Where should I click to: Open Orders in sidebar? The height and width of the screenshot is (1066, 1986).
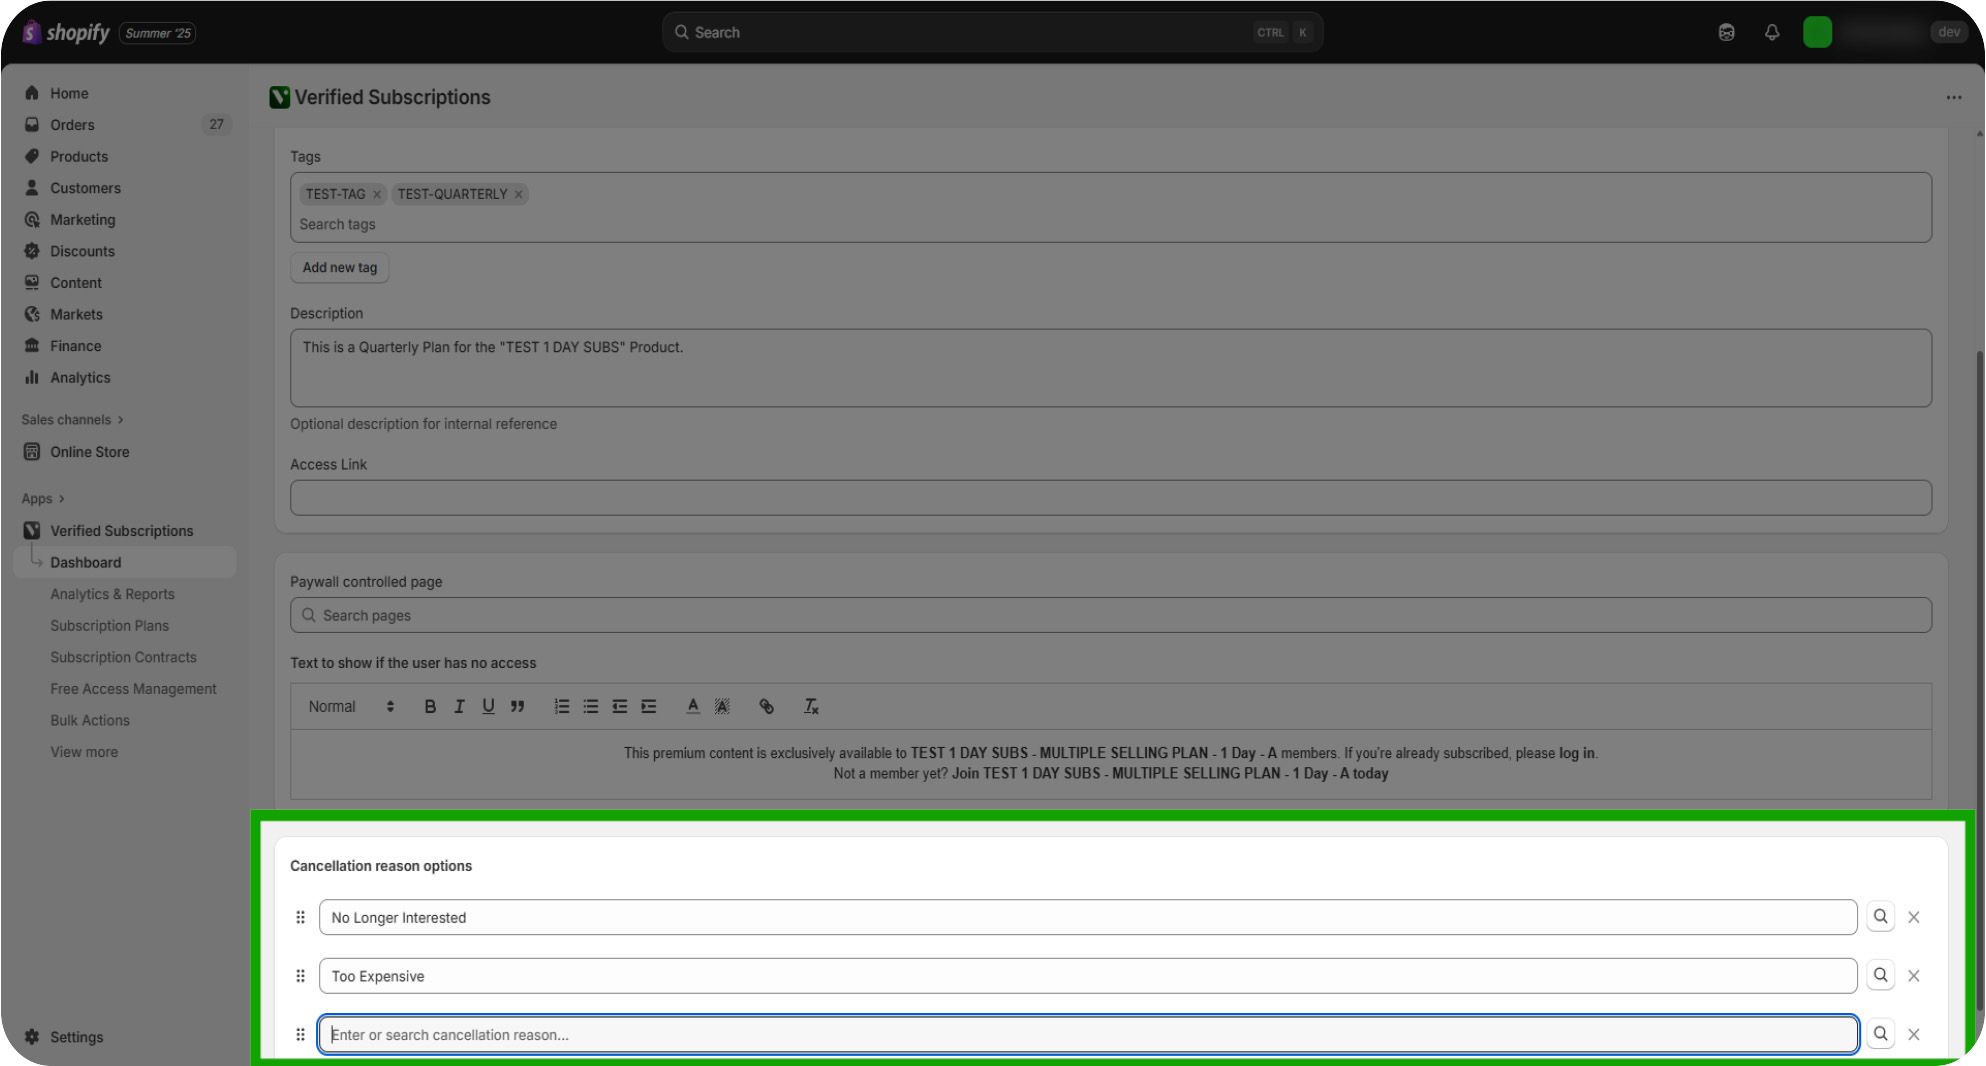click(x=72, y=124)
